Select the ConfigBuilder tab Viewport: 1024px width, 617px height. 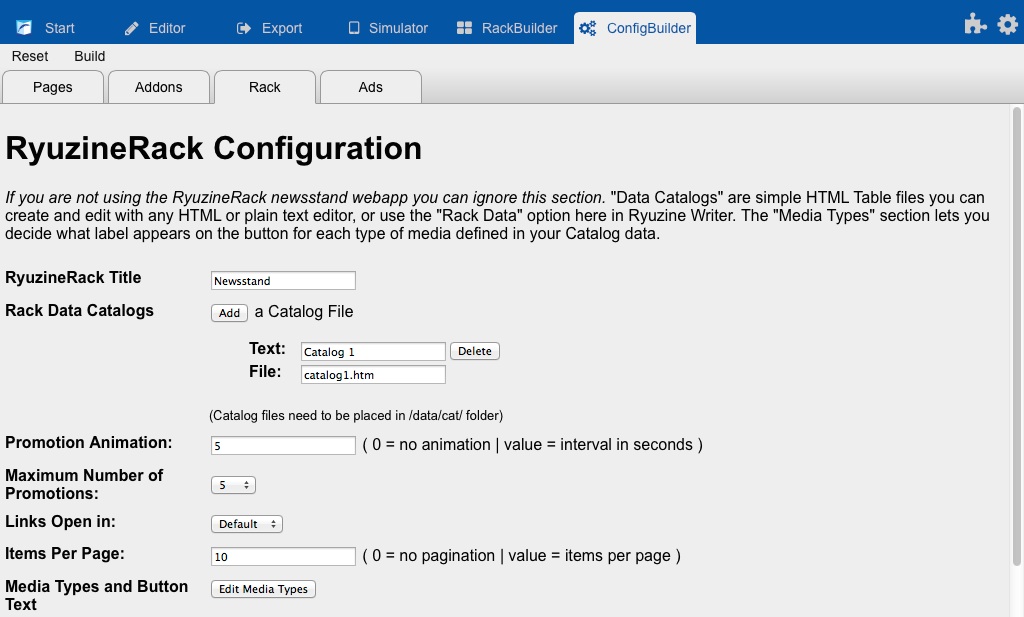tap(635, 28)
